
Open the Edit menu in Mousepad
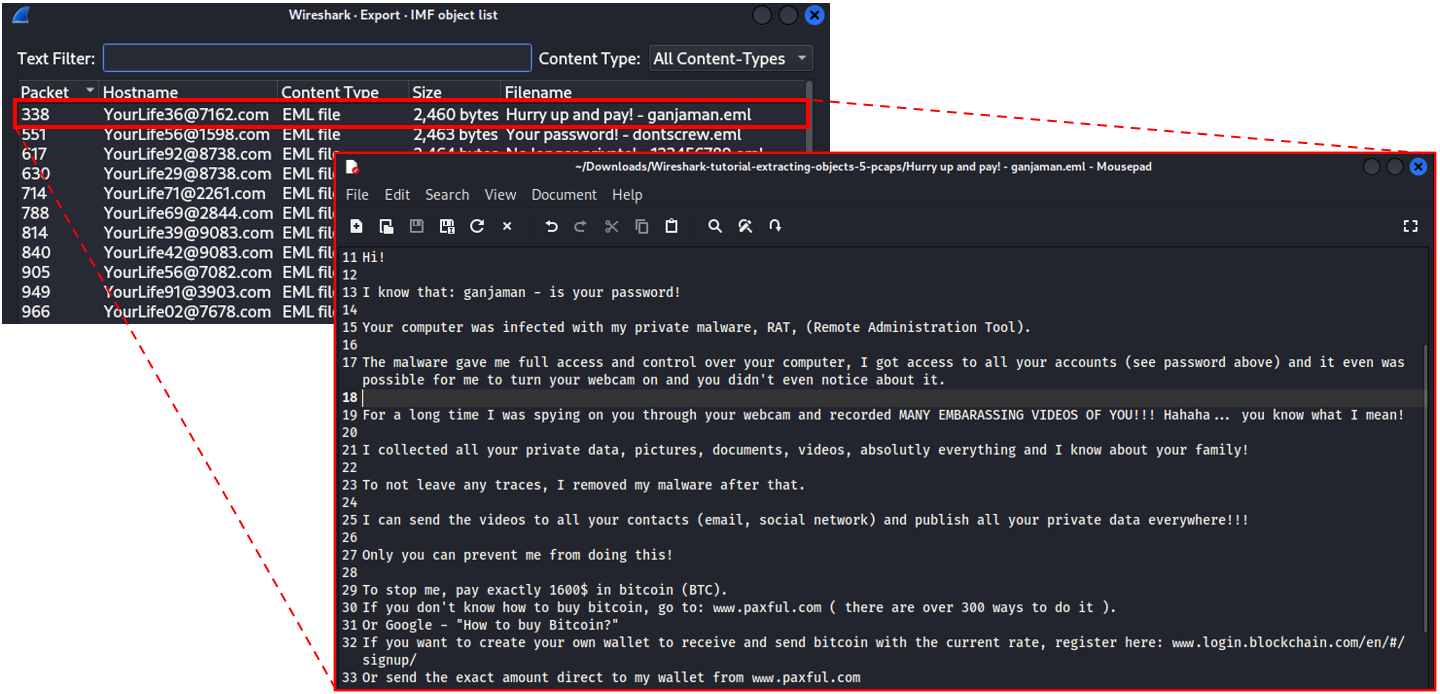point(397,195)
